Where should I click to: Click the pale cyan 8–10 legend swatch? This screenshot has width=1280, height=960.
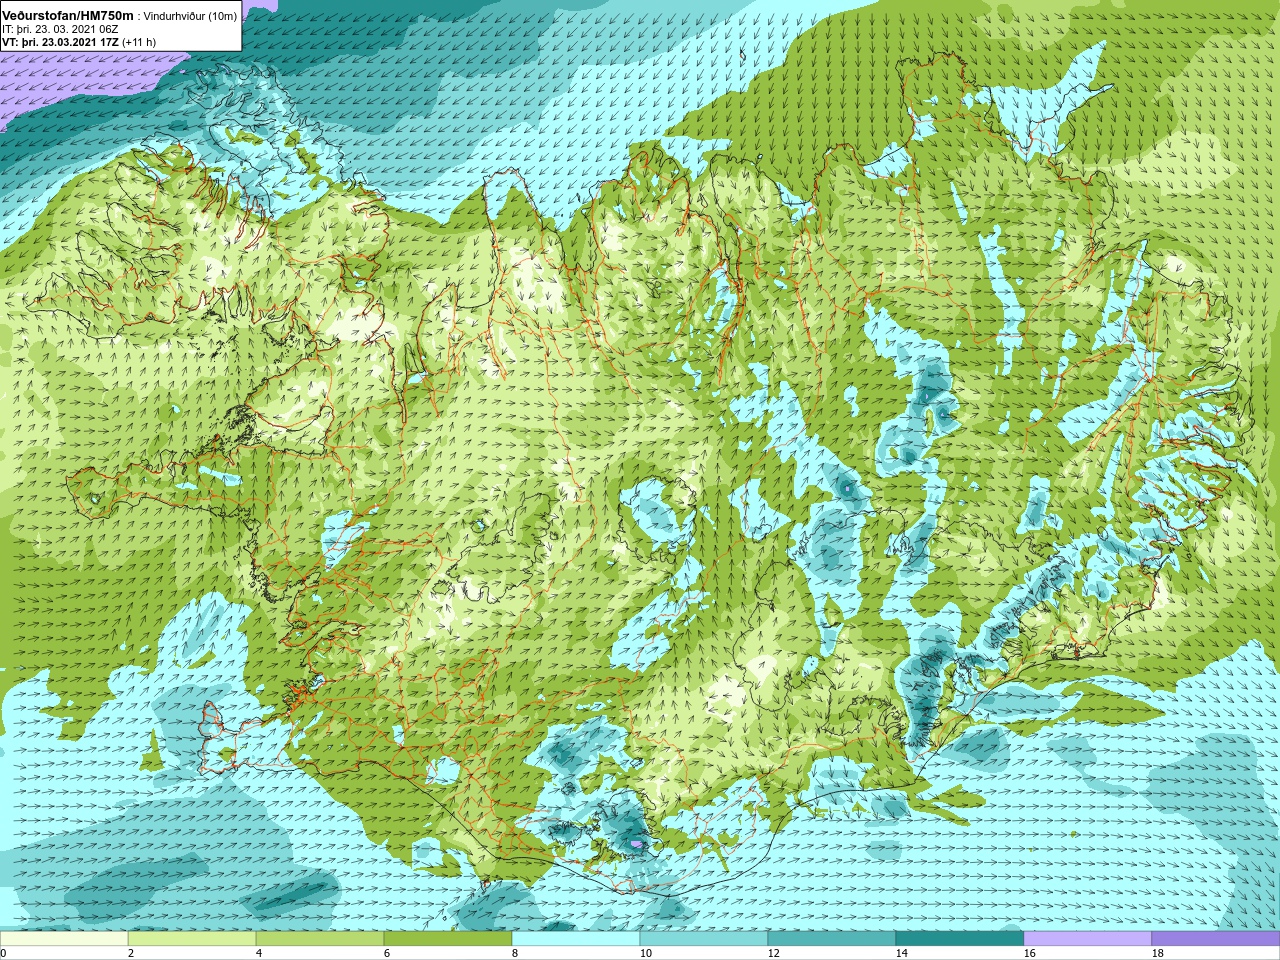coord(576,939)
